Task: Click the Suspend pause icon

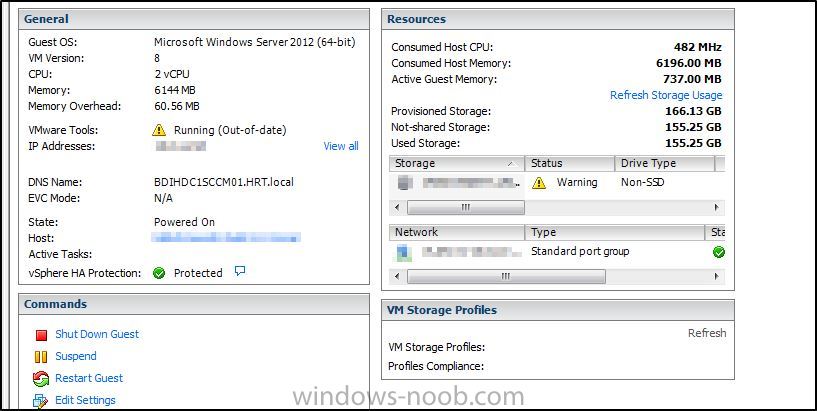Action: pos(41,357)
